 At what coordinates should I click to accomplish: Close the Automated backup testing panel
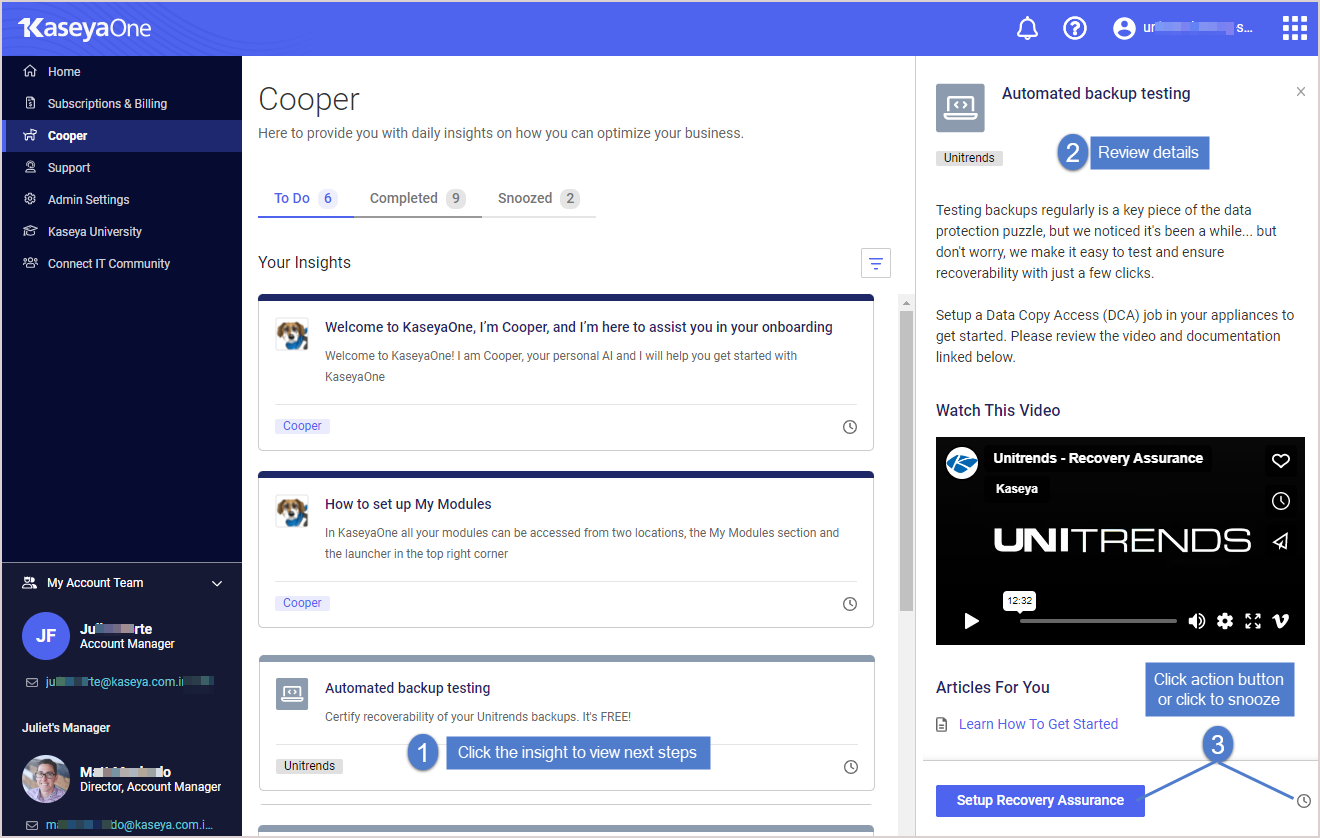[1301, 92]
